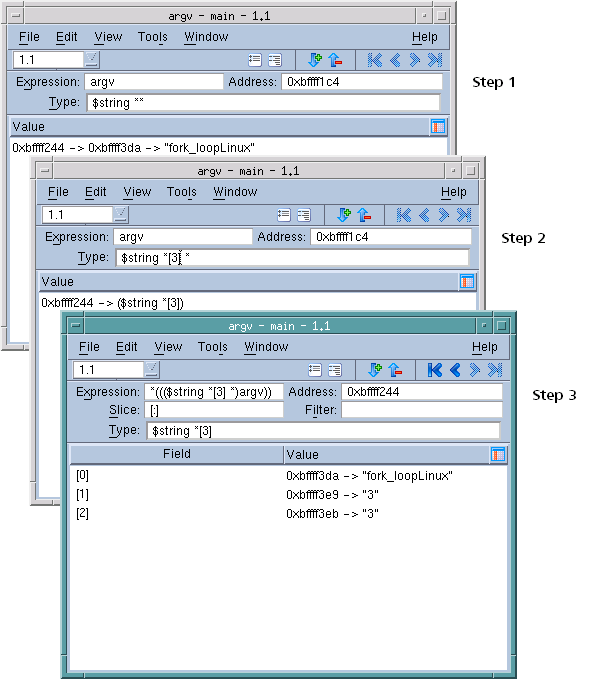Open the 1.1 thread dropdown in the front window
Image resolution: width=600 pixels, height=679 pixels.
tap(150, 370)
